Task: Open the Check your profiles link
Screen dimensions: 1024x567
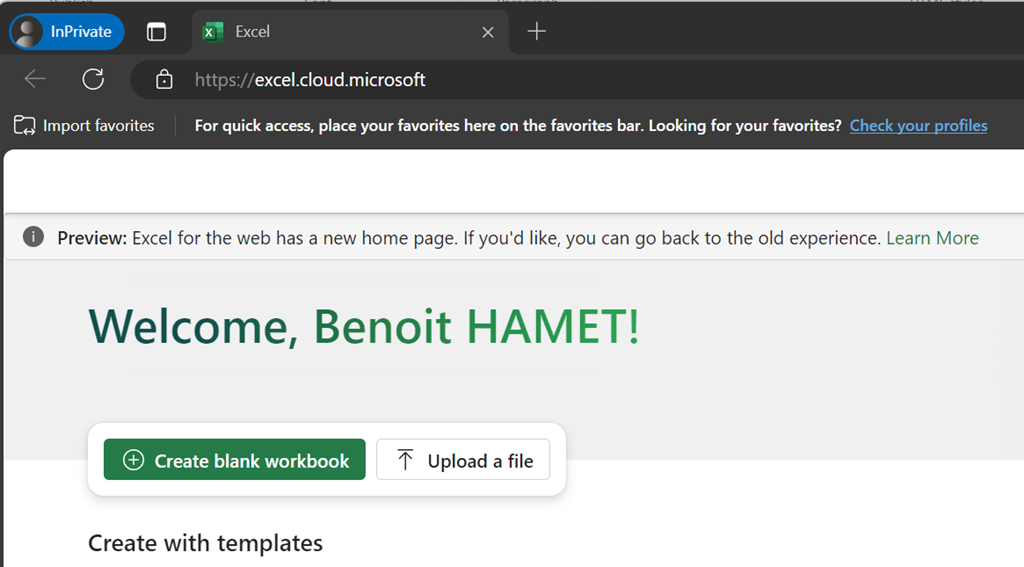Action: [918, 125]
